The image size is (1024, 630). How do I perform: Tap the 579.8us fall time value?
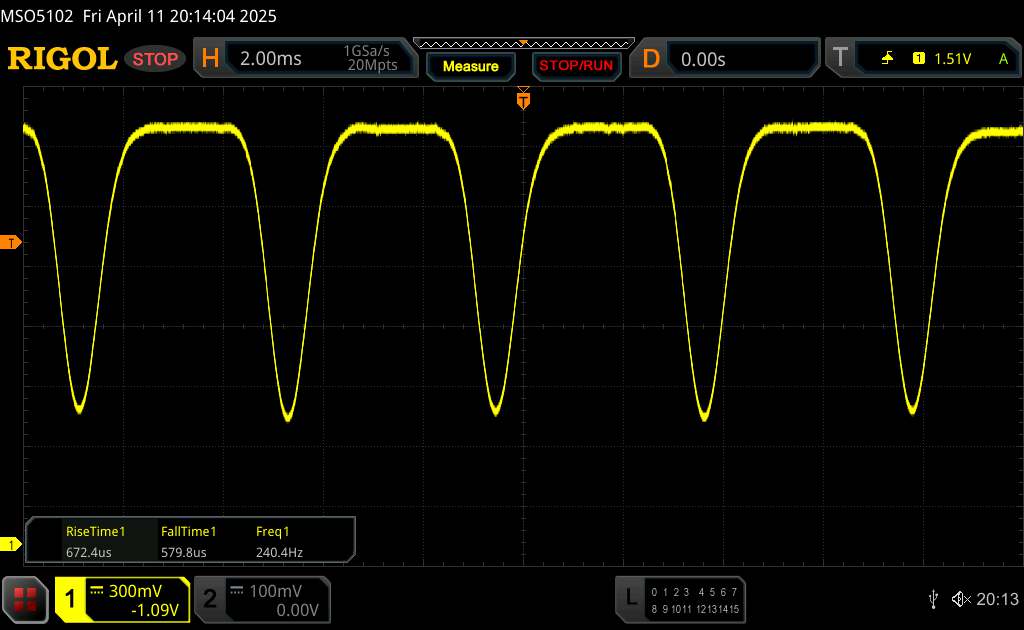pyautogui.click(x=184, y=552)
